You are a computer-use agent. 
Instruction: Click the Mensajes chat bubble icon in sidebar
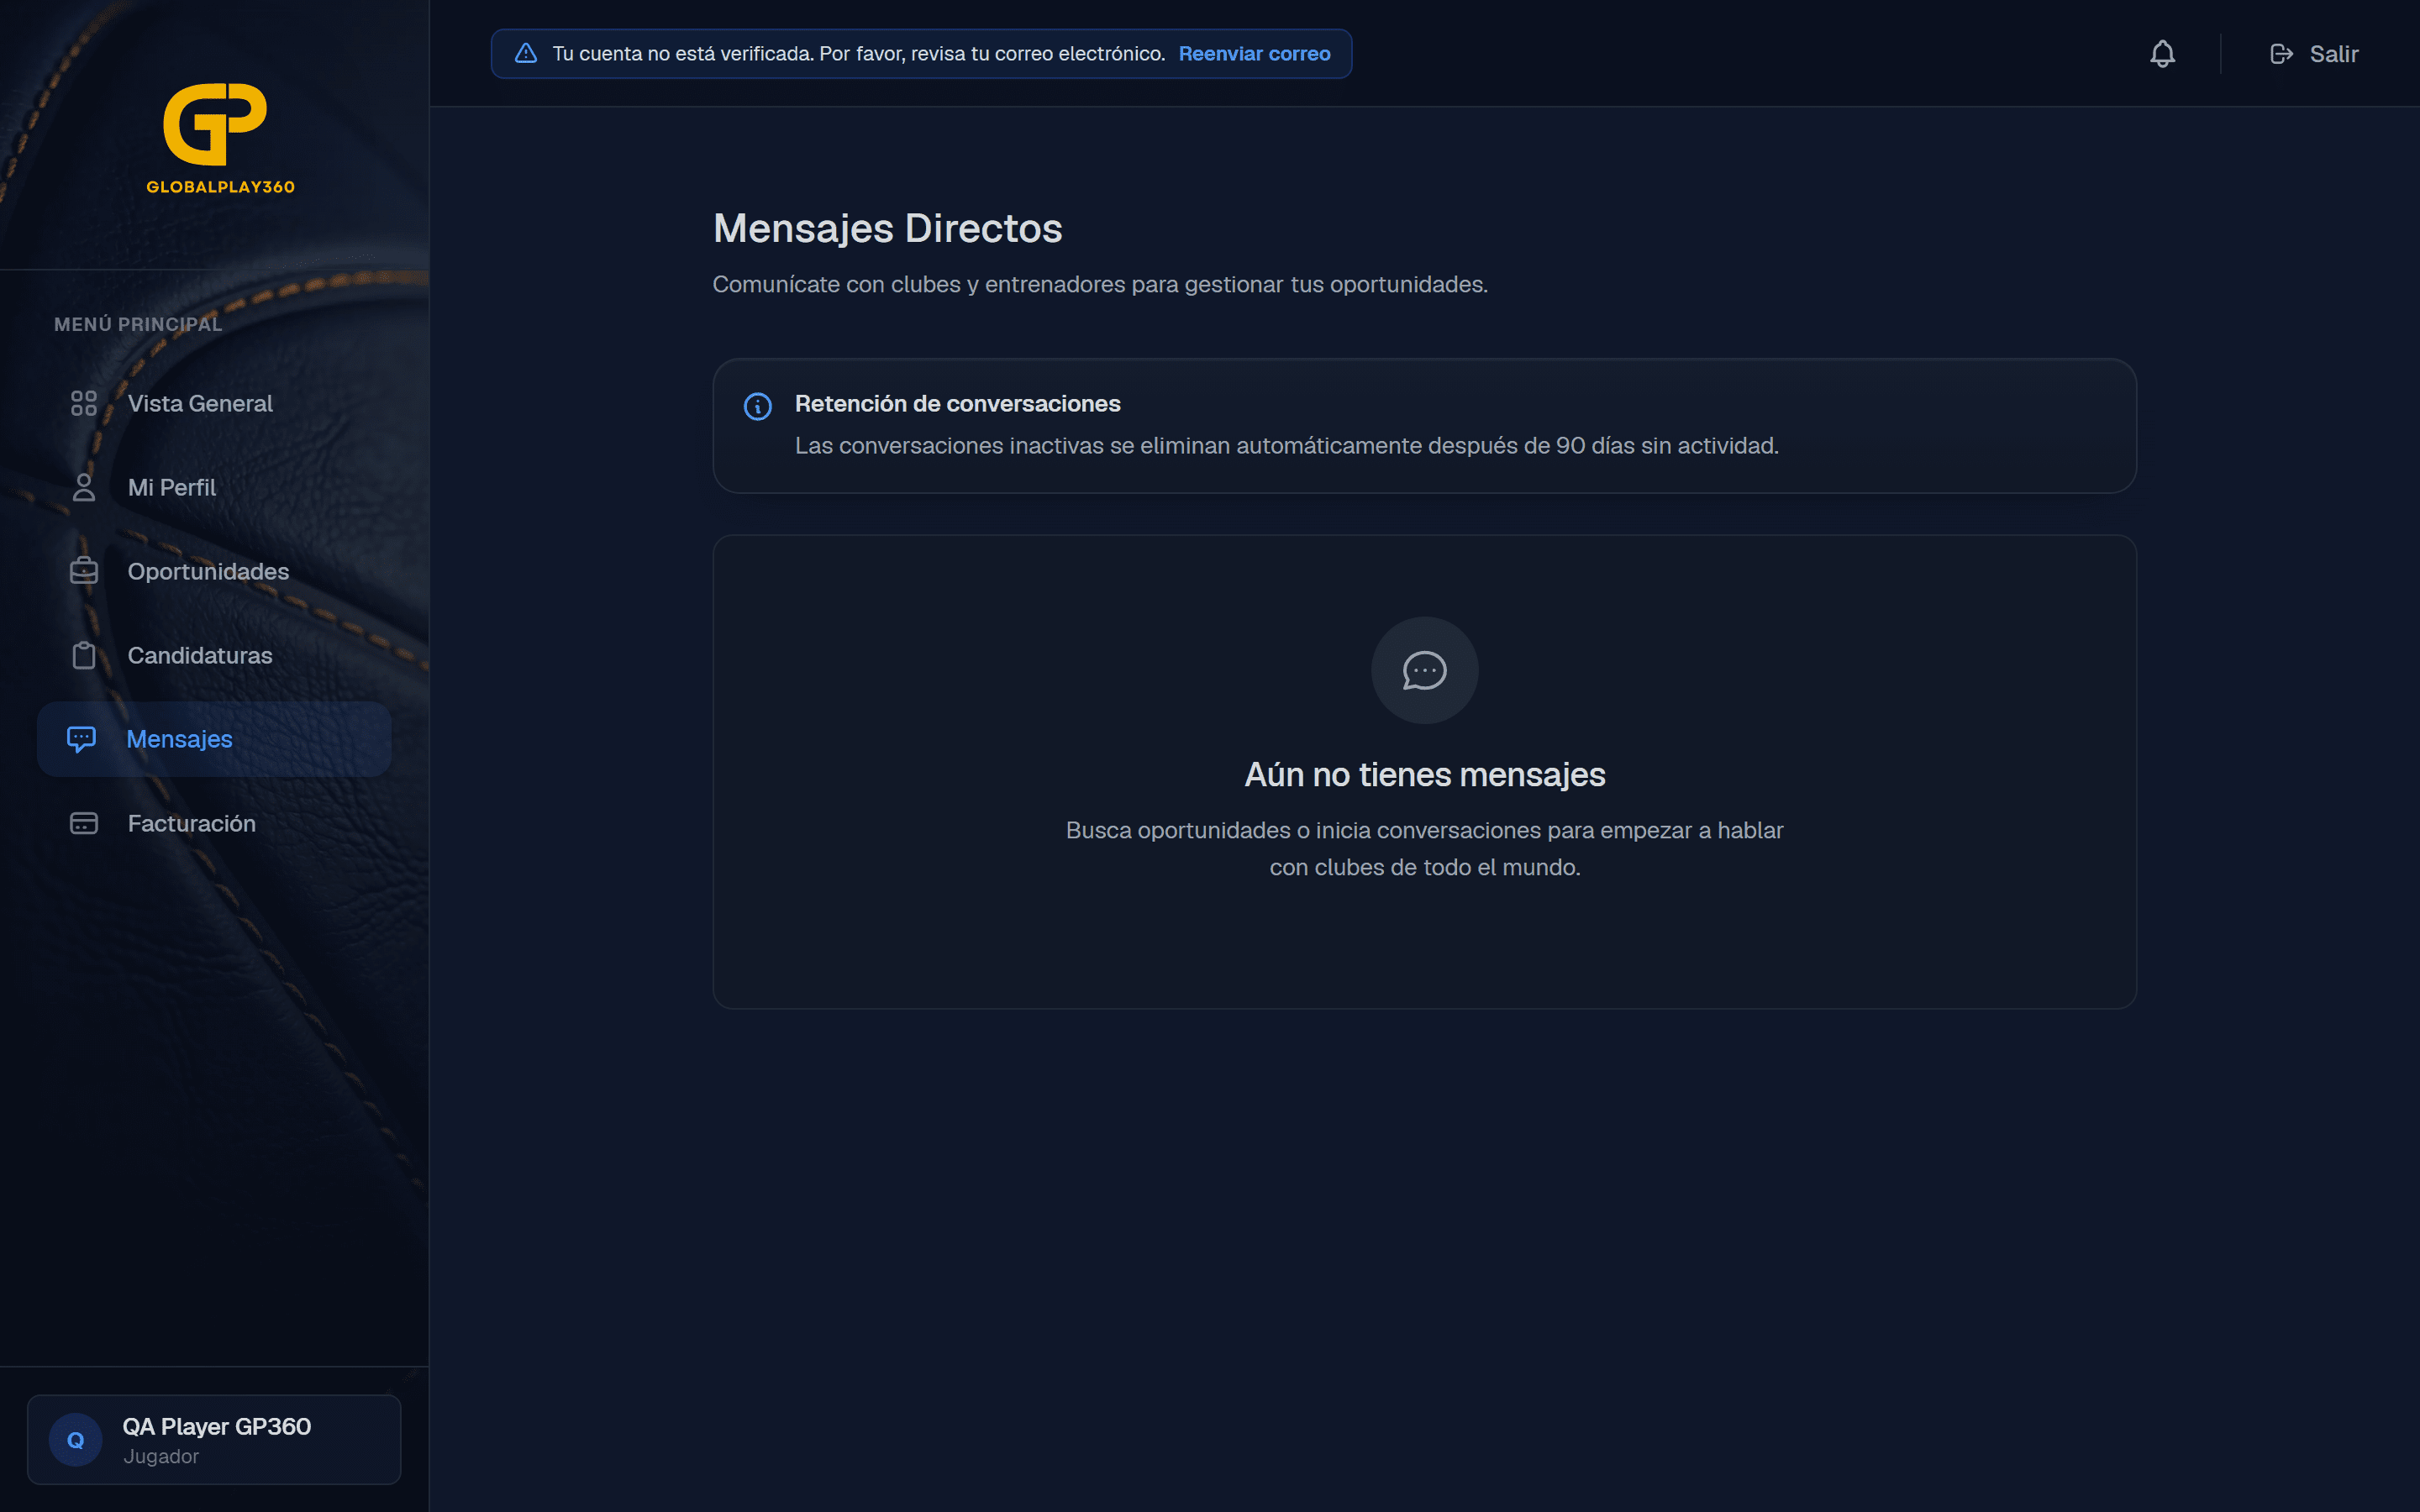click(x=81, y=739)
